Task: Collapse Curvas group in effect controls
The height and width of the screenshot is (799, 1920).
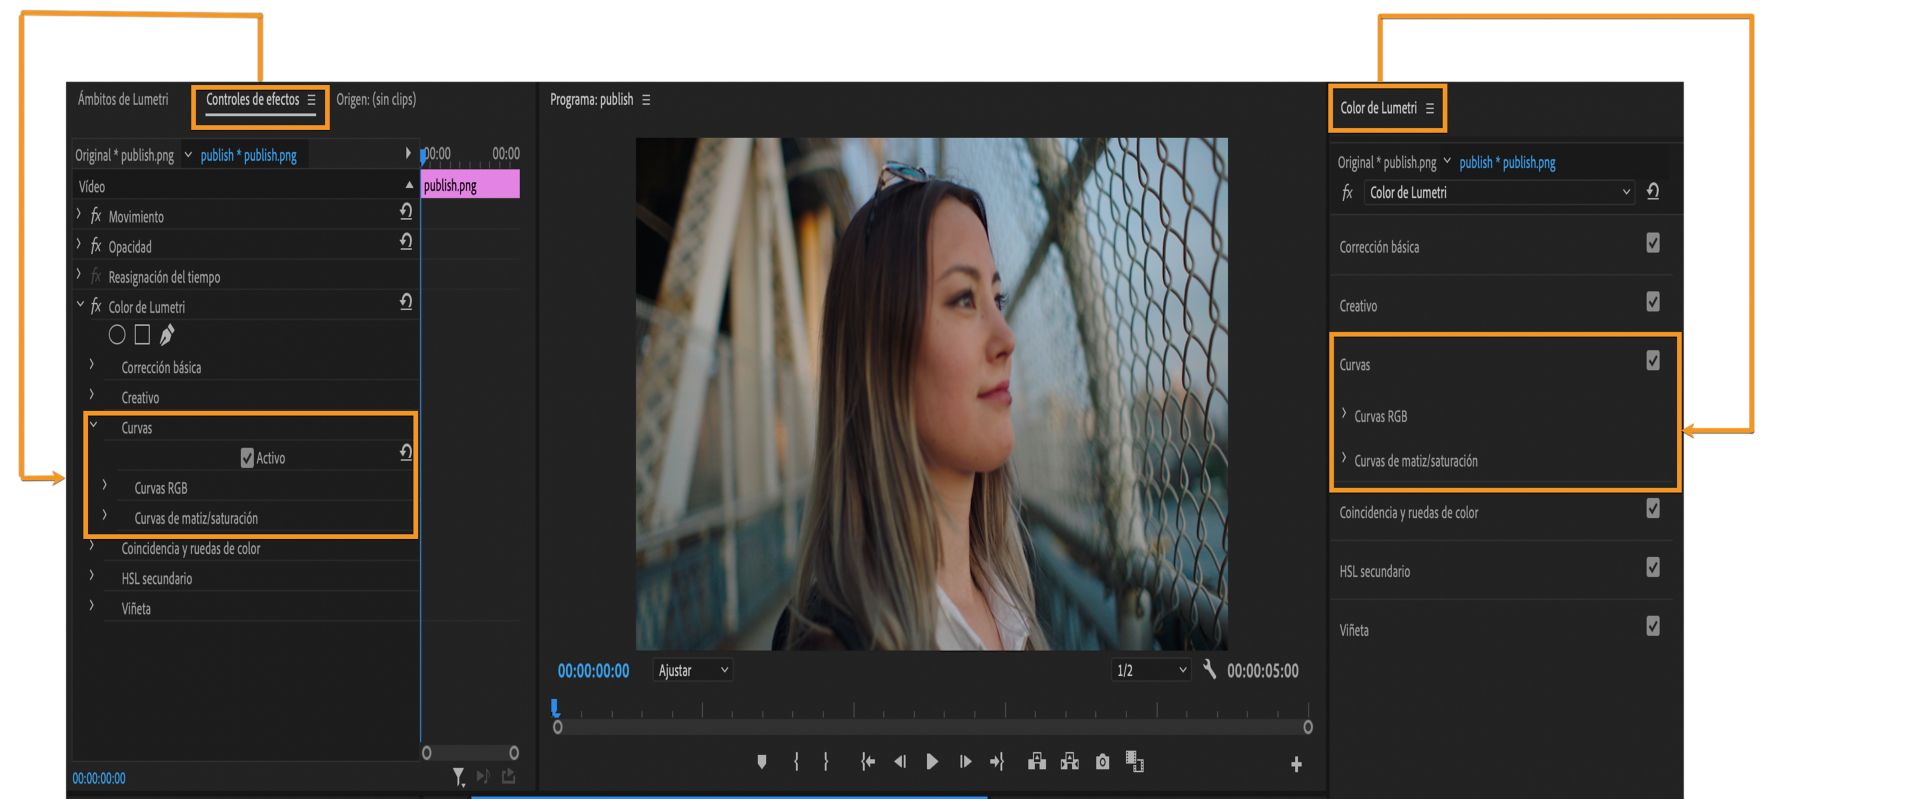Action: click(x=93, y=426)
